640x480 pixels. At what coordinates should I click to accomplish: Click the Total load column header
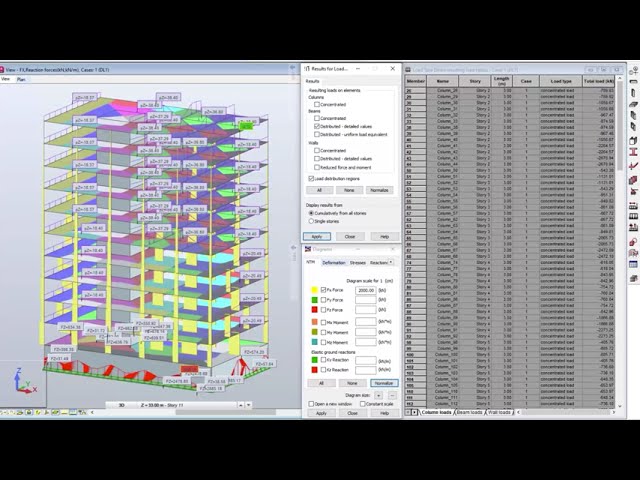pyautogui.click(x=599, y=81)
